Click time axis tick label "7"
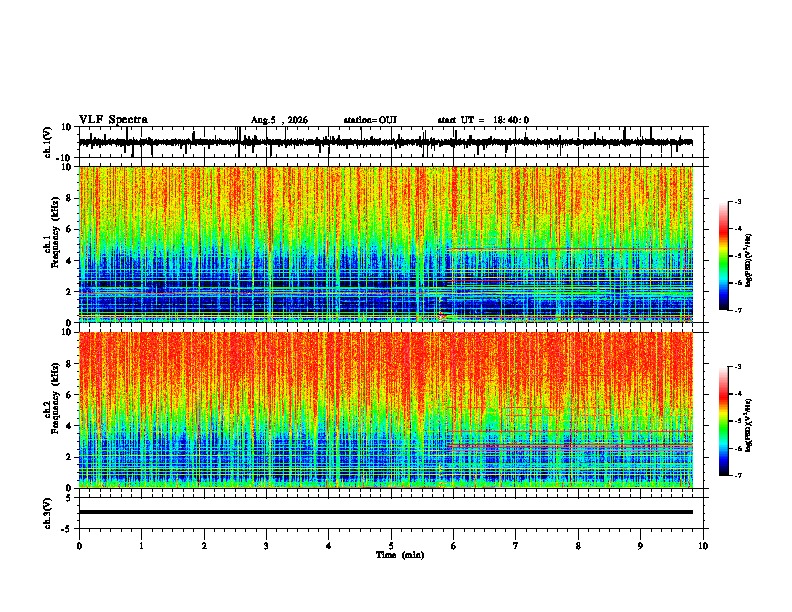This screenshot has width=792, height=612. (516, 546)
